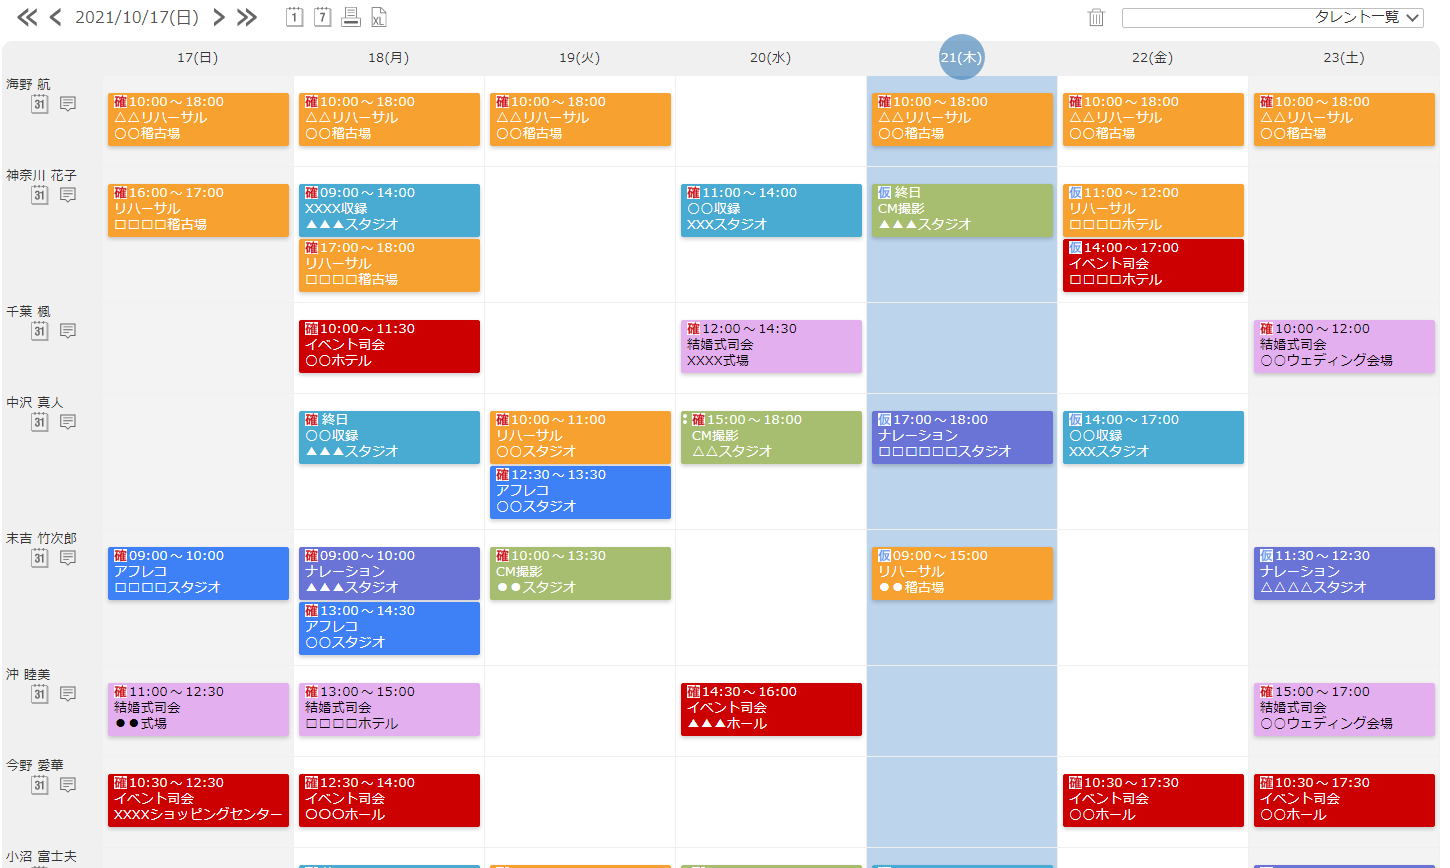Open the 11:30～12:30 ナレーション event
Image resolution: width=1450 pixels, height=868 pixels.
pyautogui.click(x=1344, y=573)
